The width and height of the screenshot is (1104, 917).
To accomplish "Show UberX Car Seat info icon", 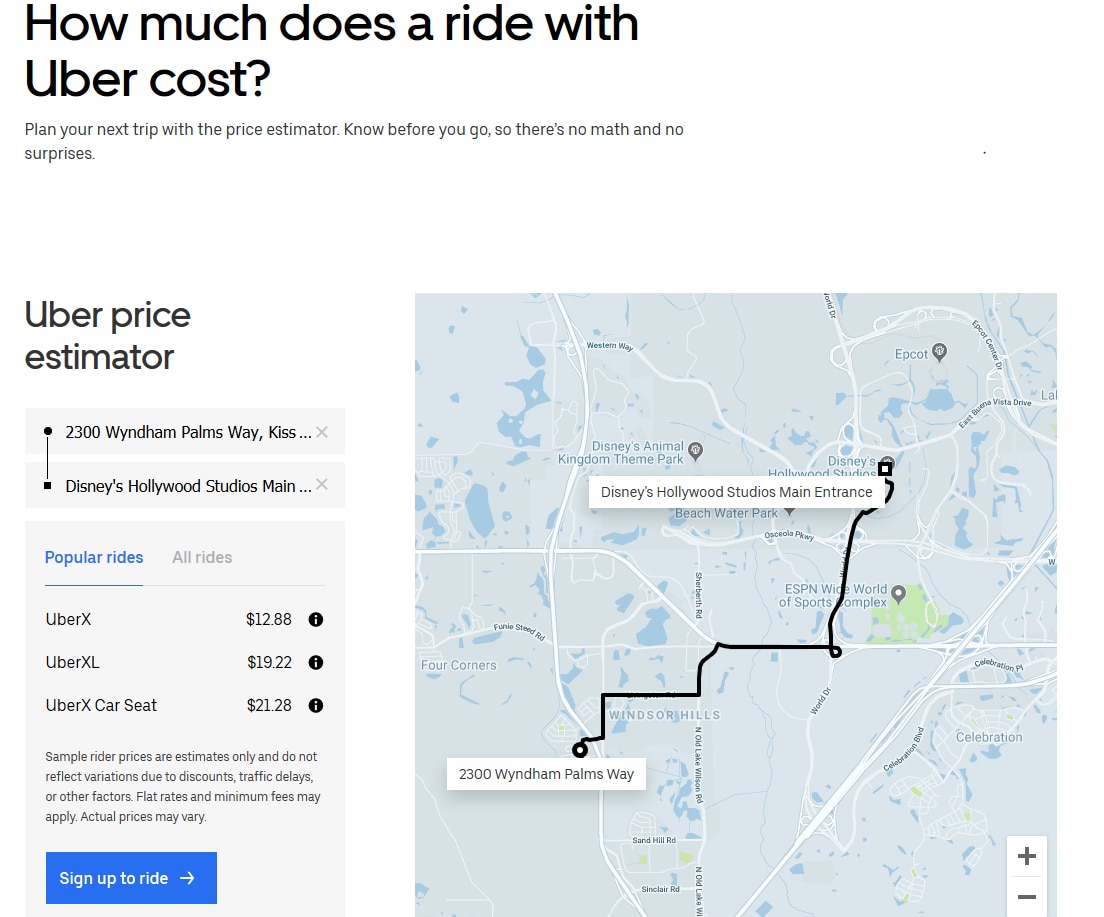I will tap(315, 705).
